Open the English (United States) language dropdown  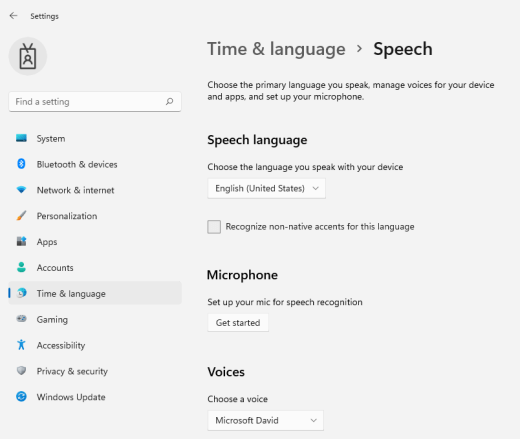[x=266, y=188]
